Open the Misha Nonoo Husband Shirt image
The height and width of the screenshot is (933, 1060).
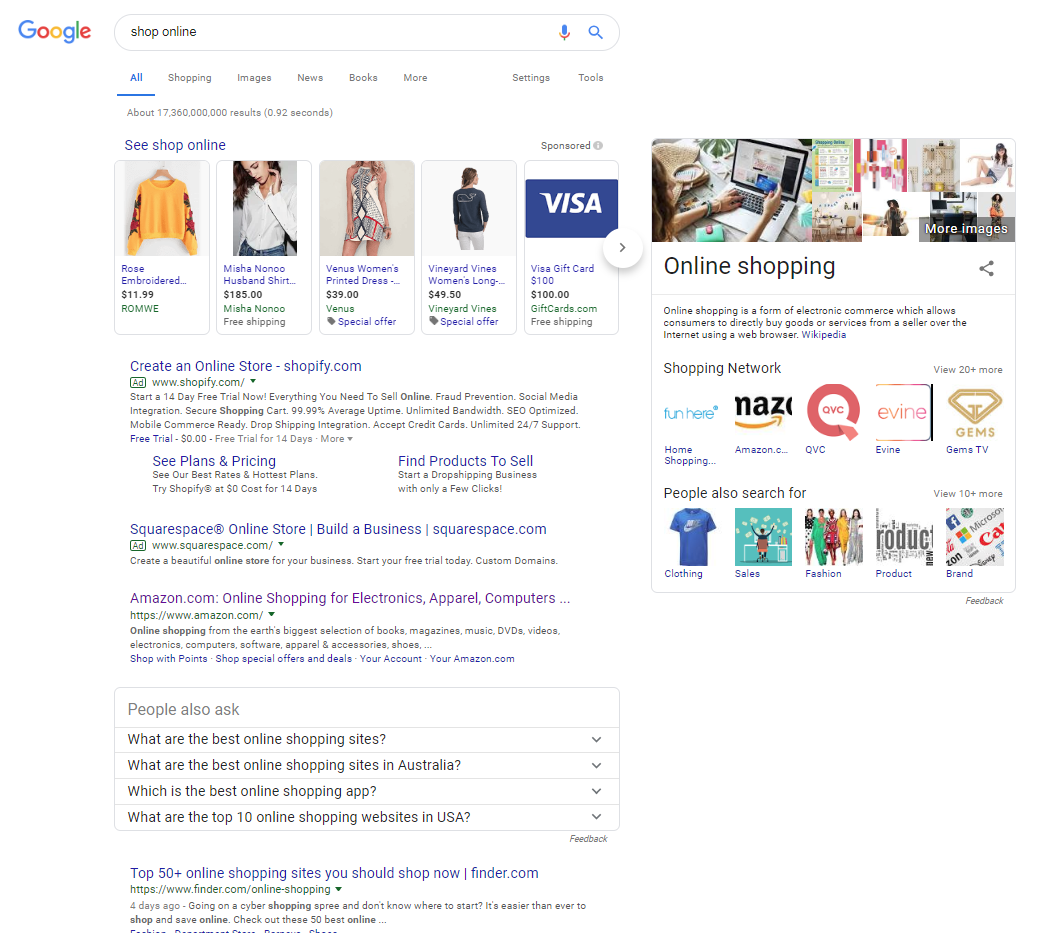point(264,208)
